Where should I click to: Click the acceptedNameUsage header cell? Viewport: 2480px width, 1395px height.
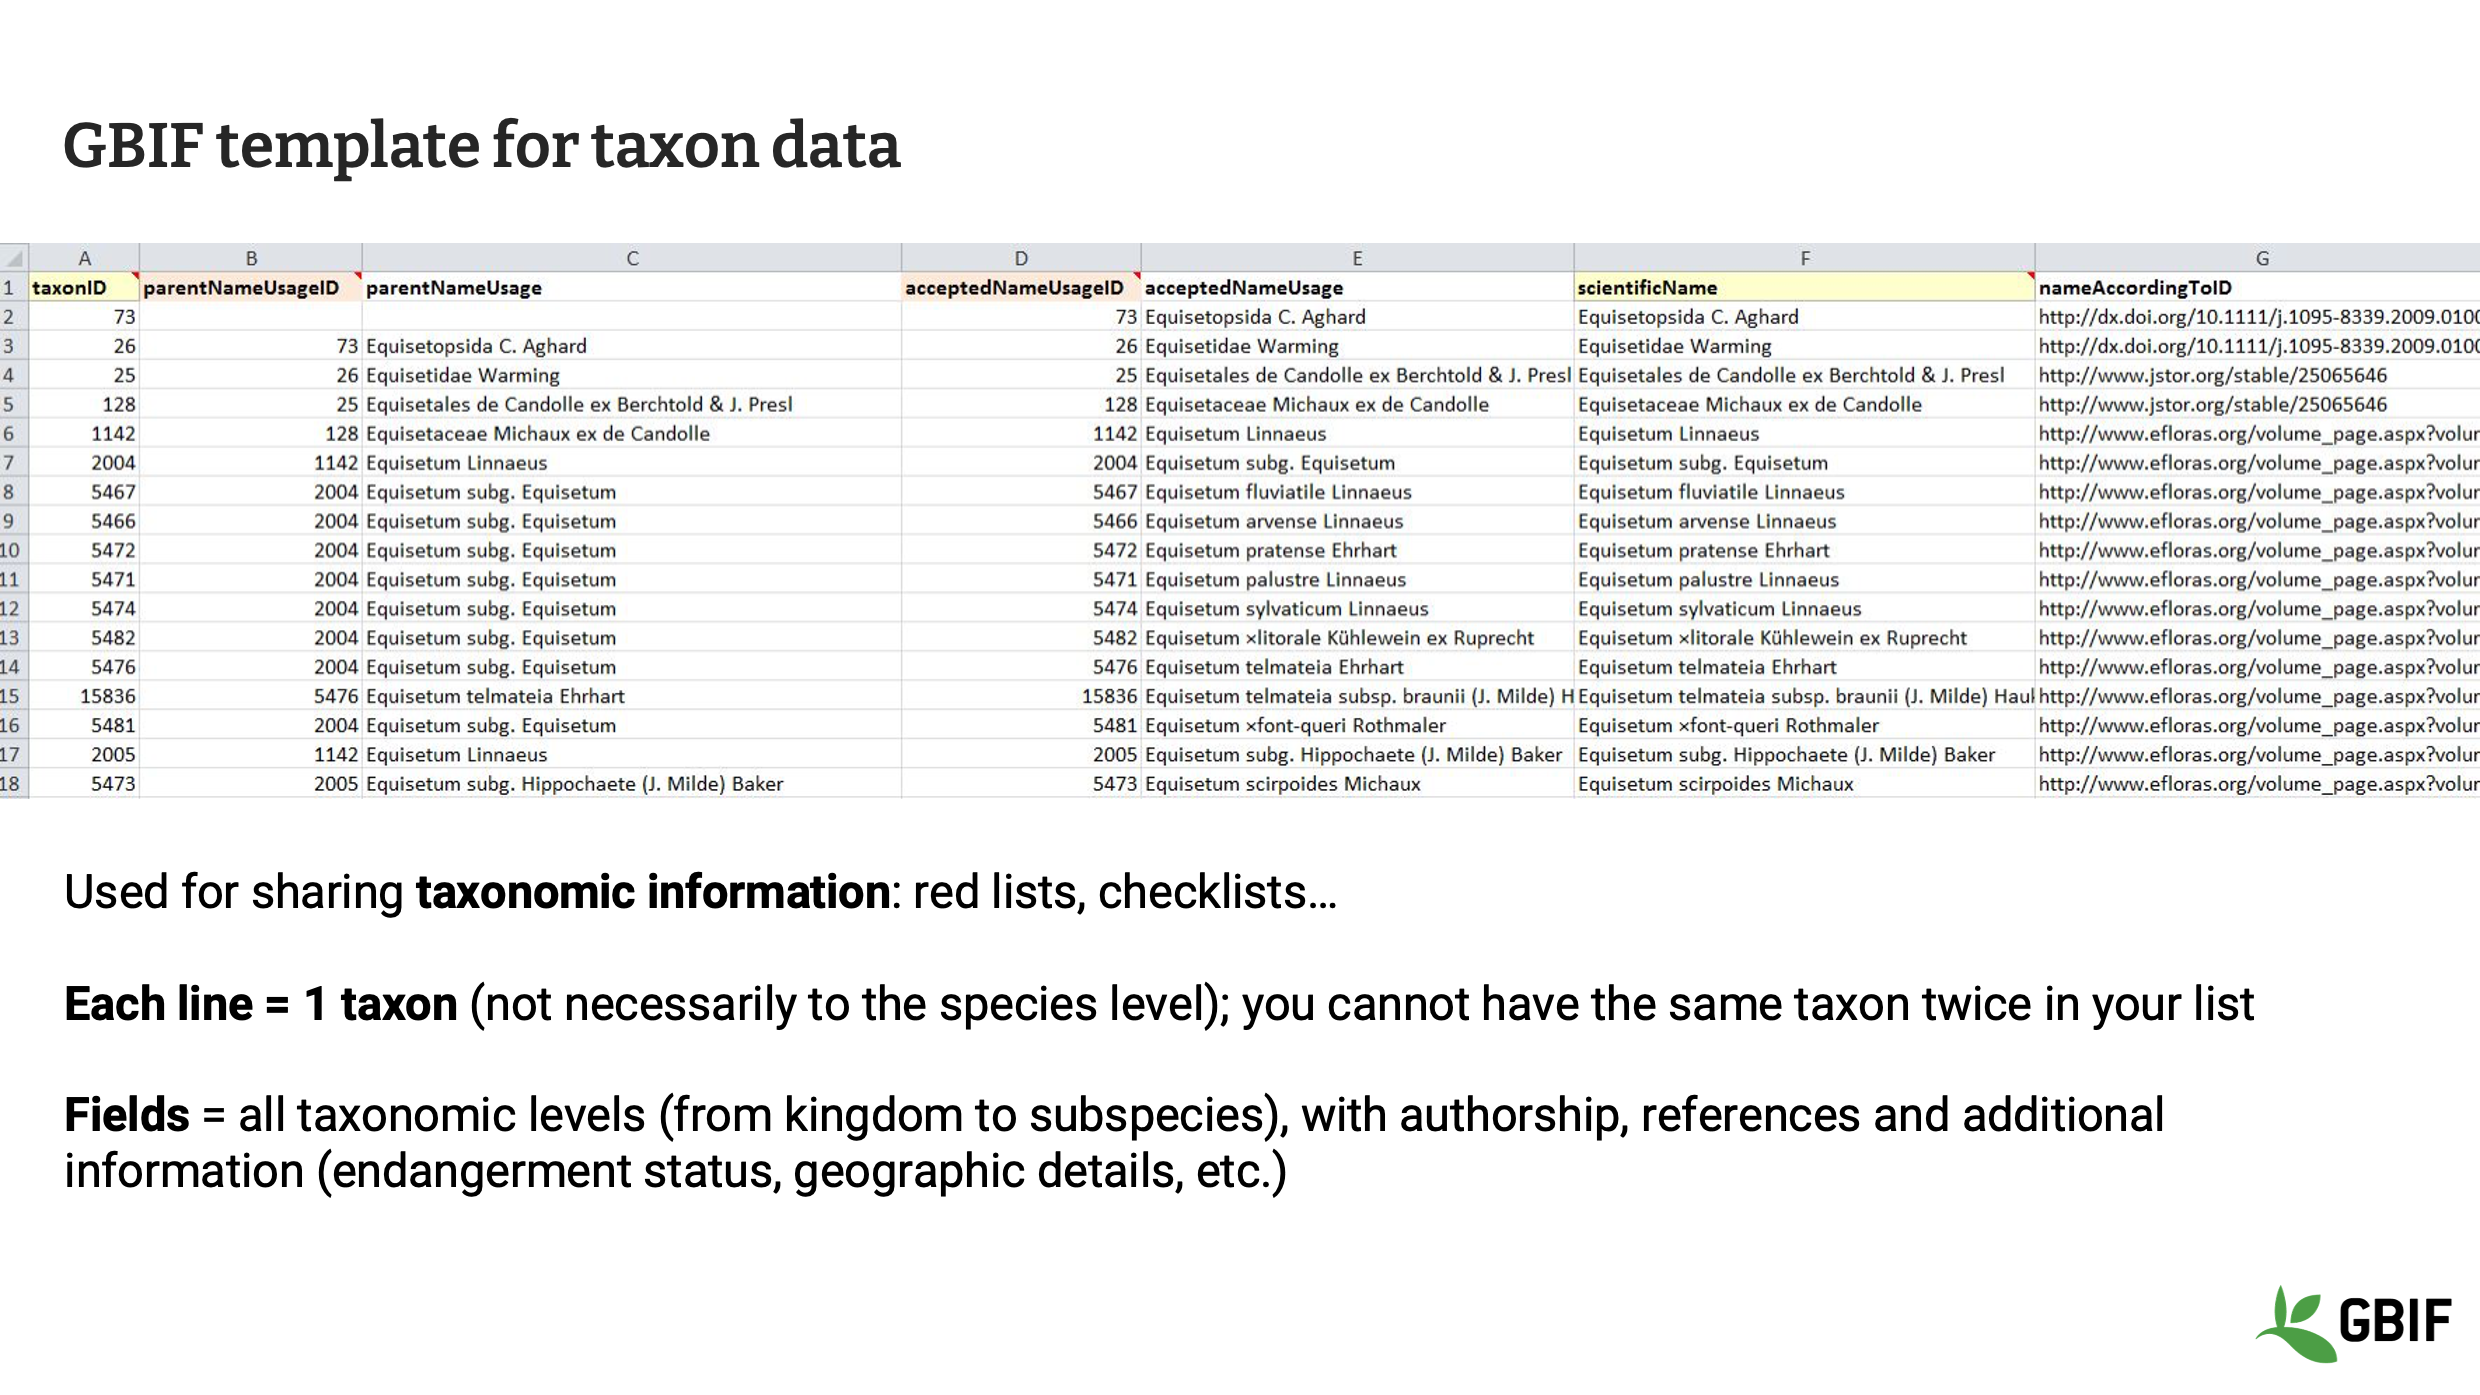pyautogui.click(x=1357, y=287)
